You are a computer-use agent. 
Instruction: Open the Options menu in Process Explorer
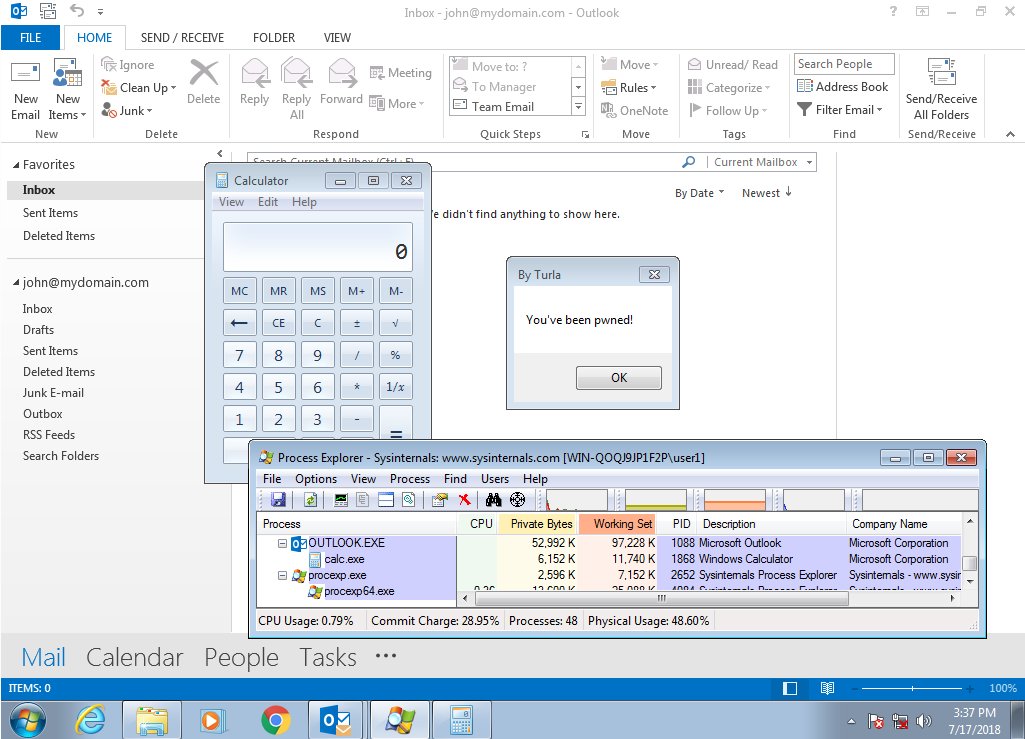click(x=316, y=479)
